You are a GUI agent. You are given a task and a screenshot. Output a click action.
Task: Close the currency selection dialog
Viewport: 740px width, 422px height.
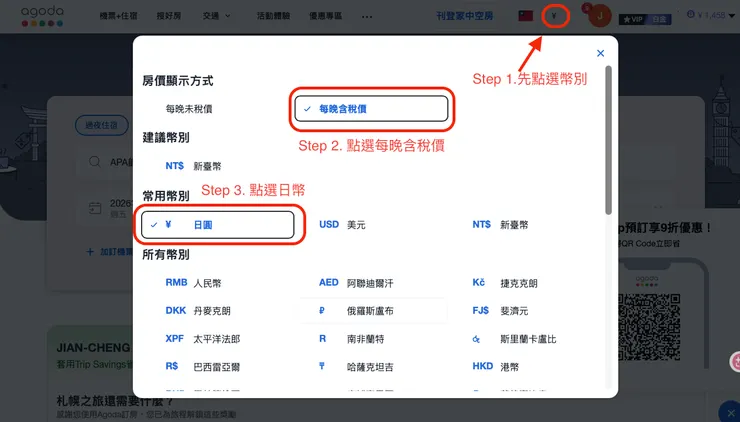pyautogui.click(x=600, y=53)
